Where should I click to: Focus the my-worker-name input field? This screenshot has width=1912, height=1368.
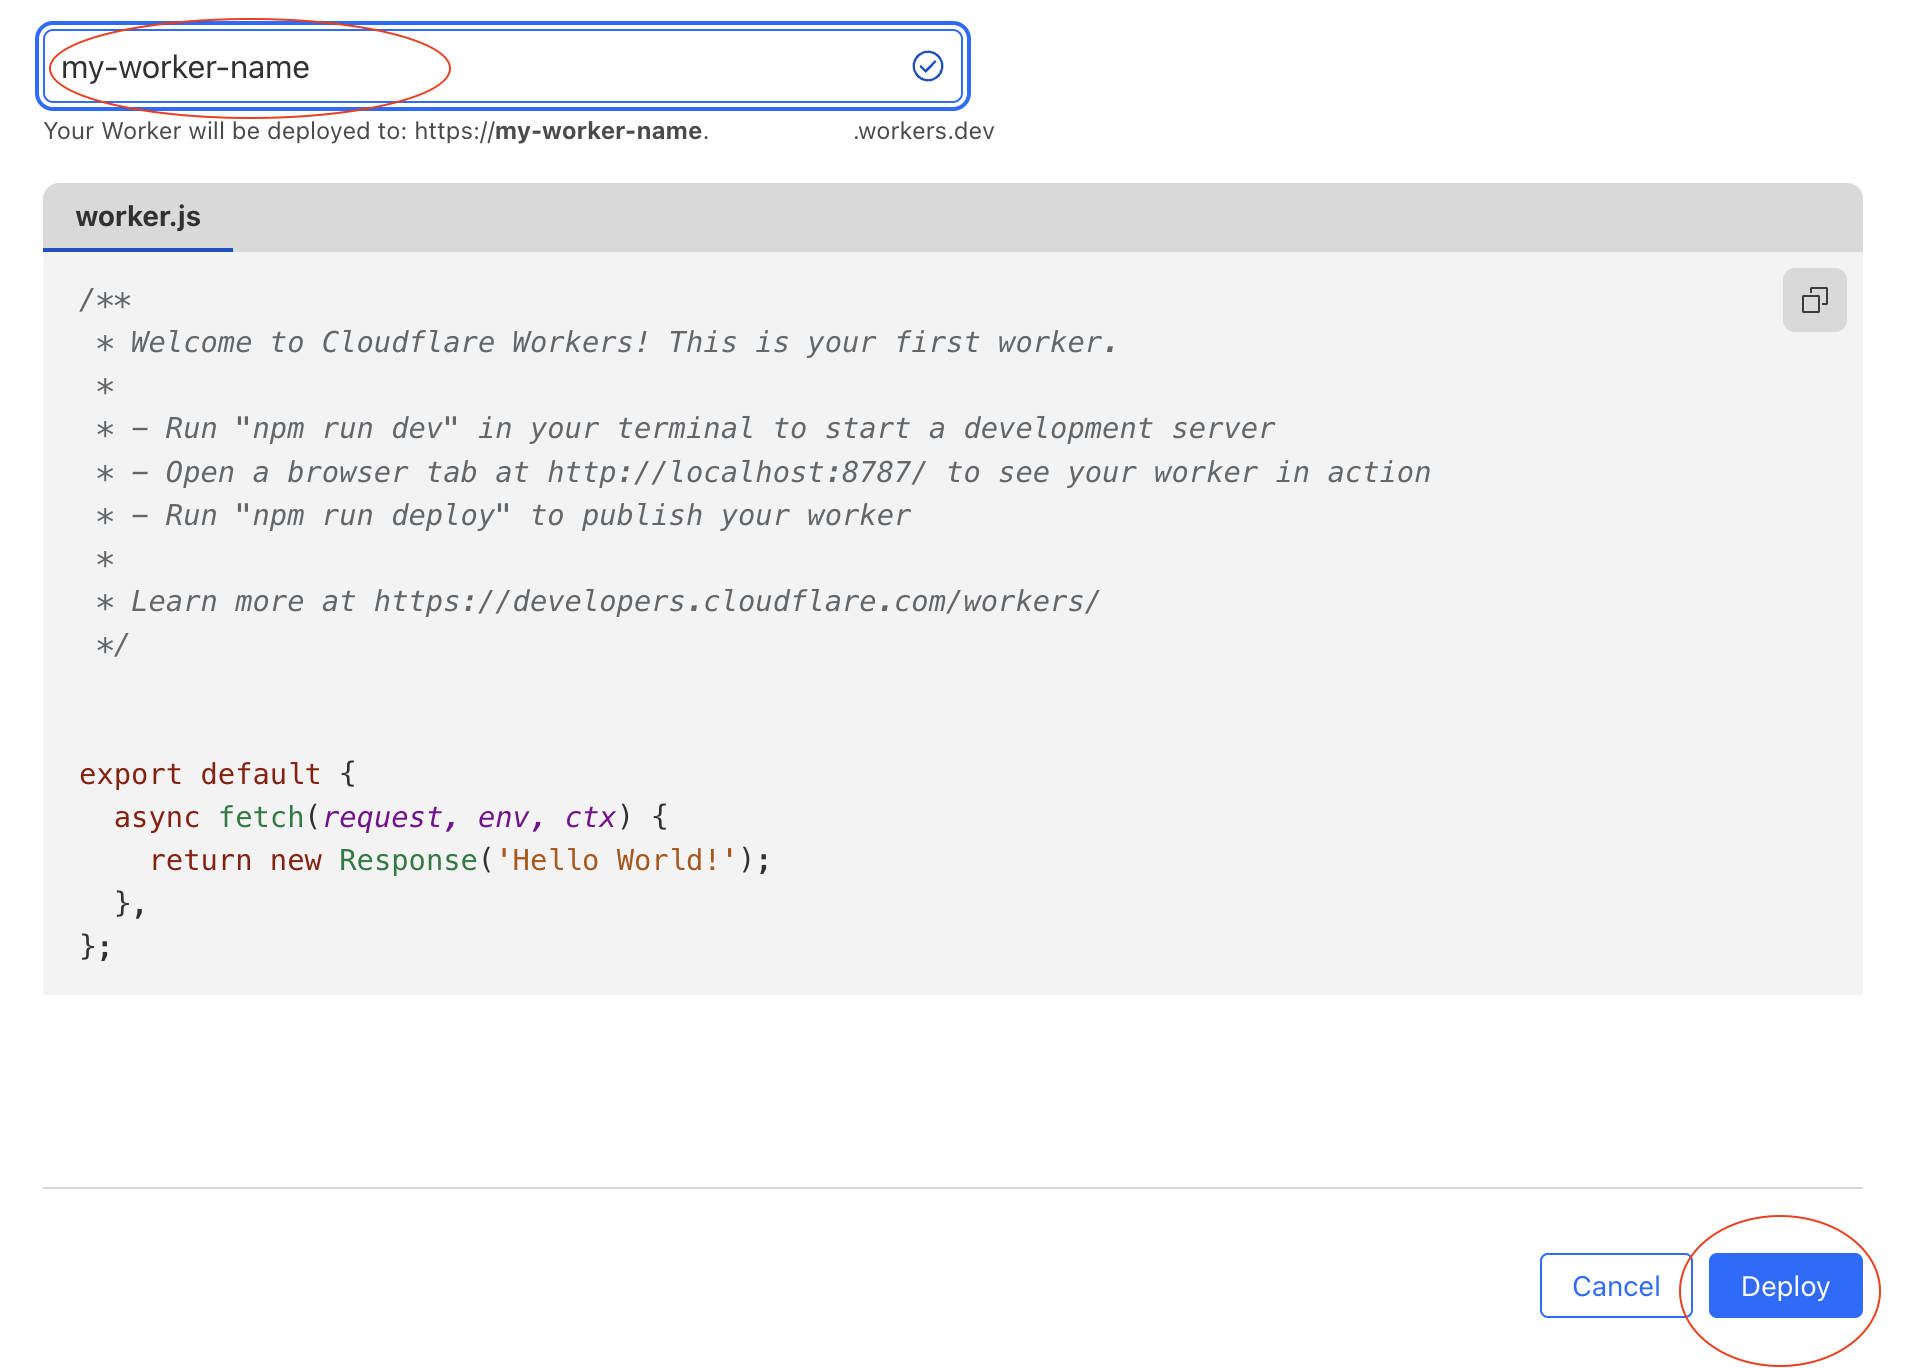click(500, 67)
